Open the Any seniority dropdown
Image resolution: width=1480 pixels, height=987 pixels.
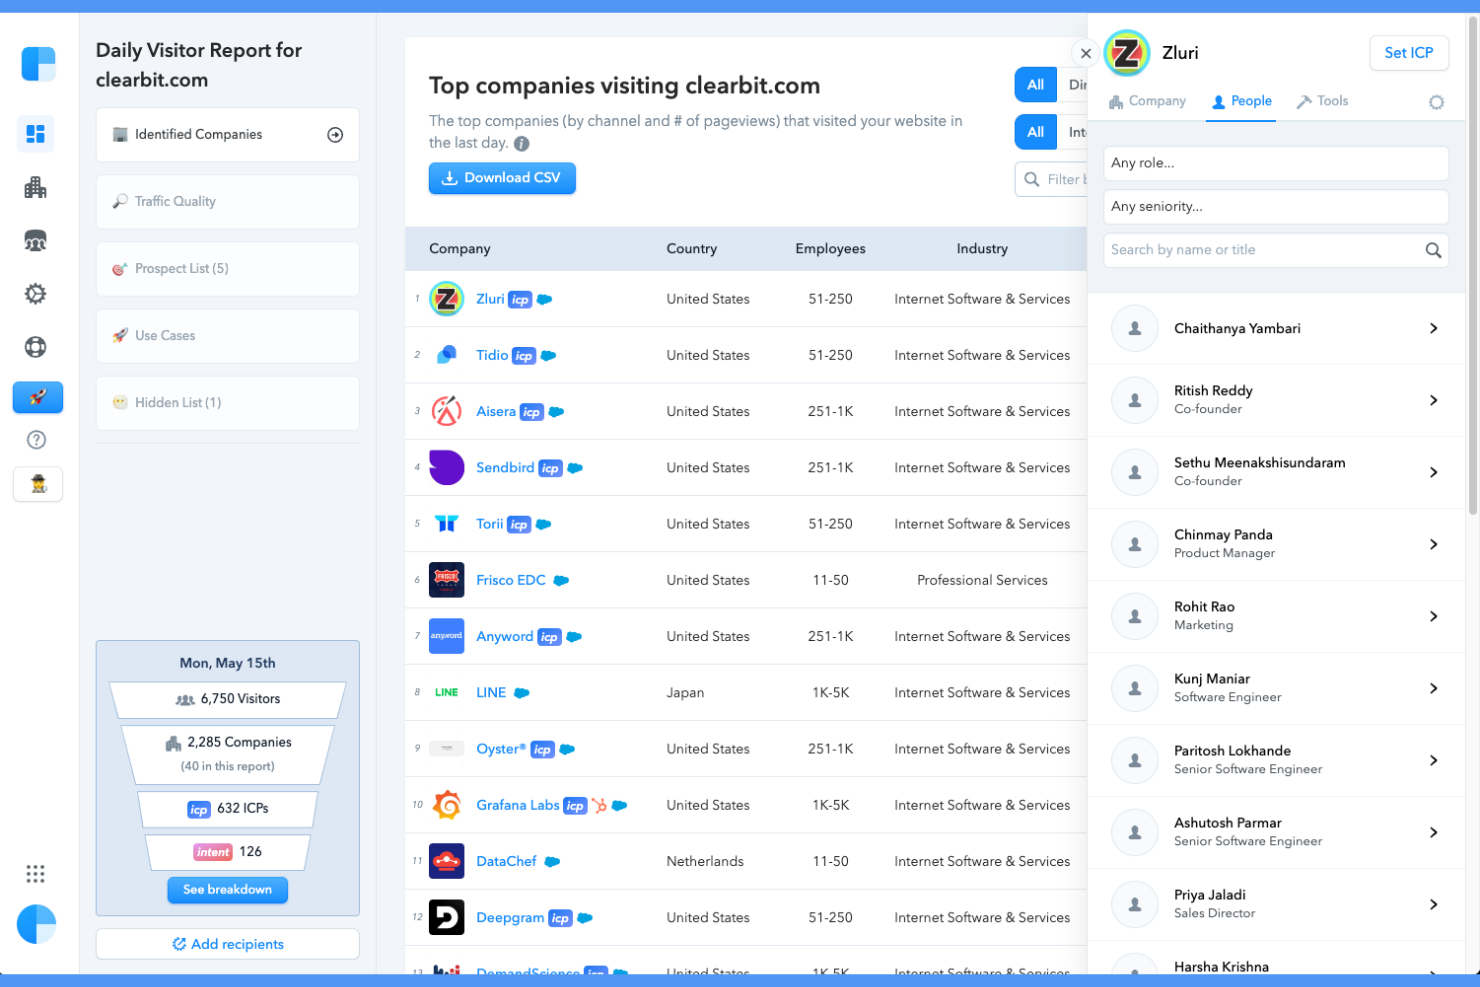point(1275,206)
